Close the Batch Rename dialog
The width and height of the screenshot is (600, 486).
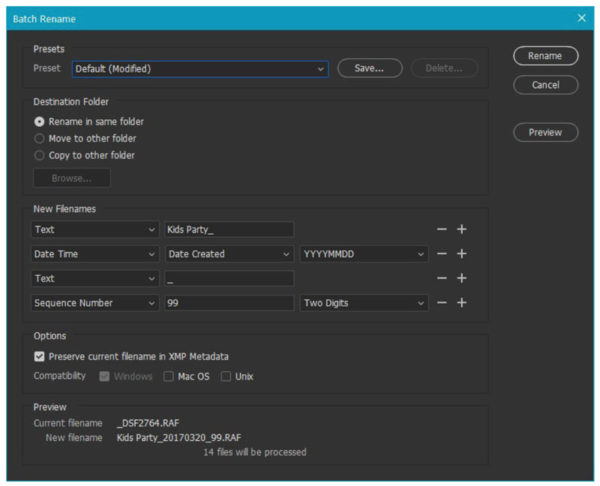coord(582,18)
